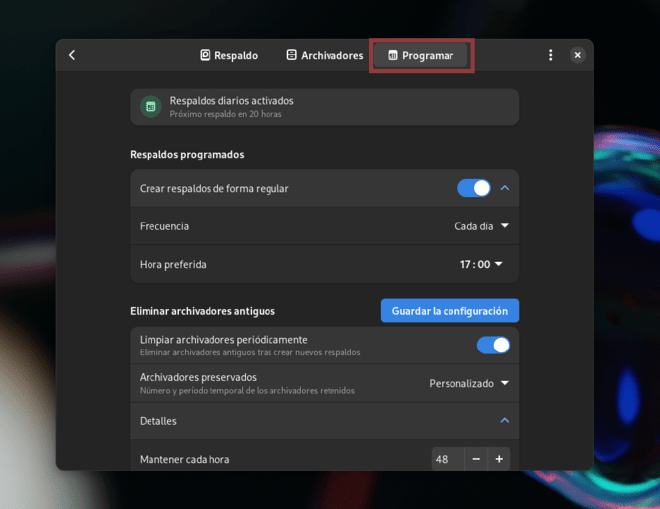
Task: Collapse the Detalles section
Action: 505,421
